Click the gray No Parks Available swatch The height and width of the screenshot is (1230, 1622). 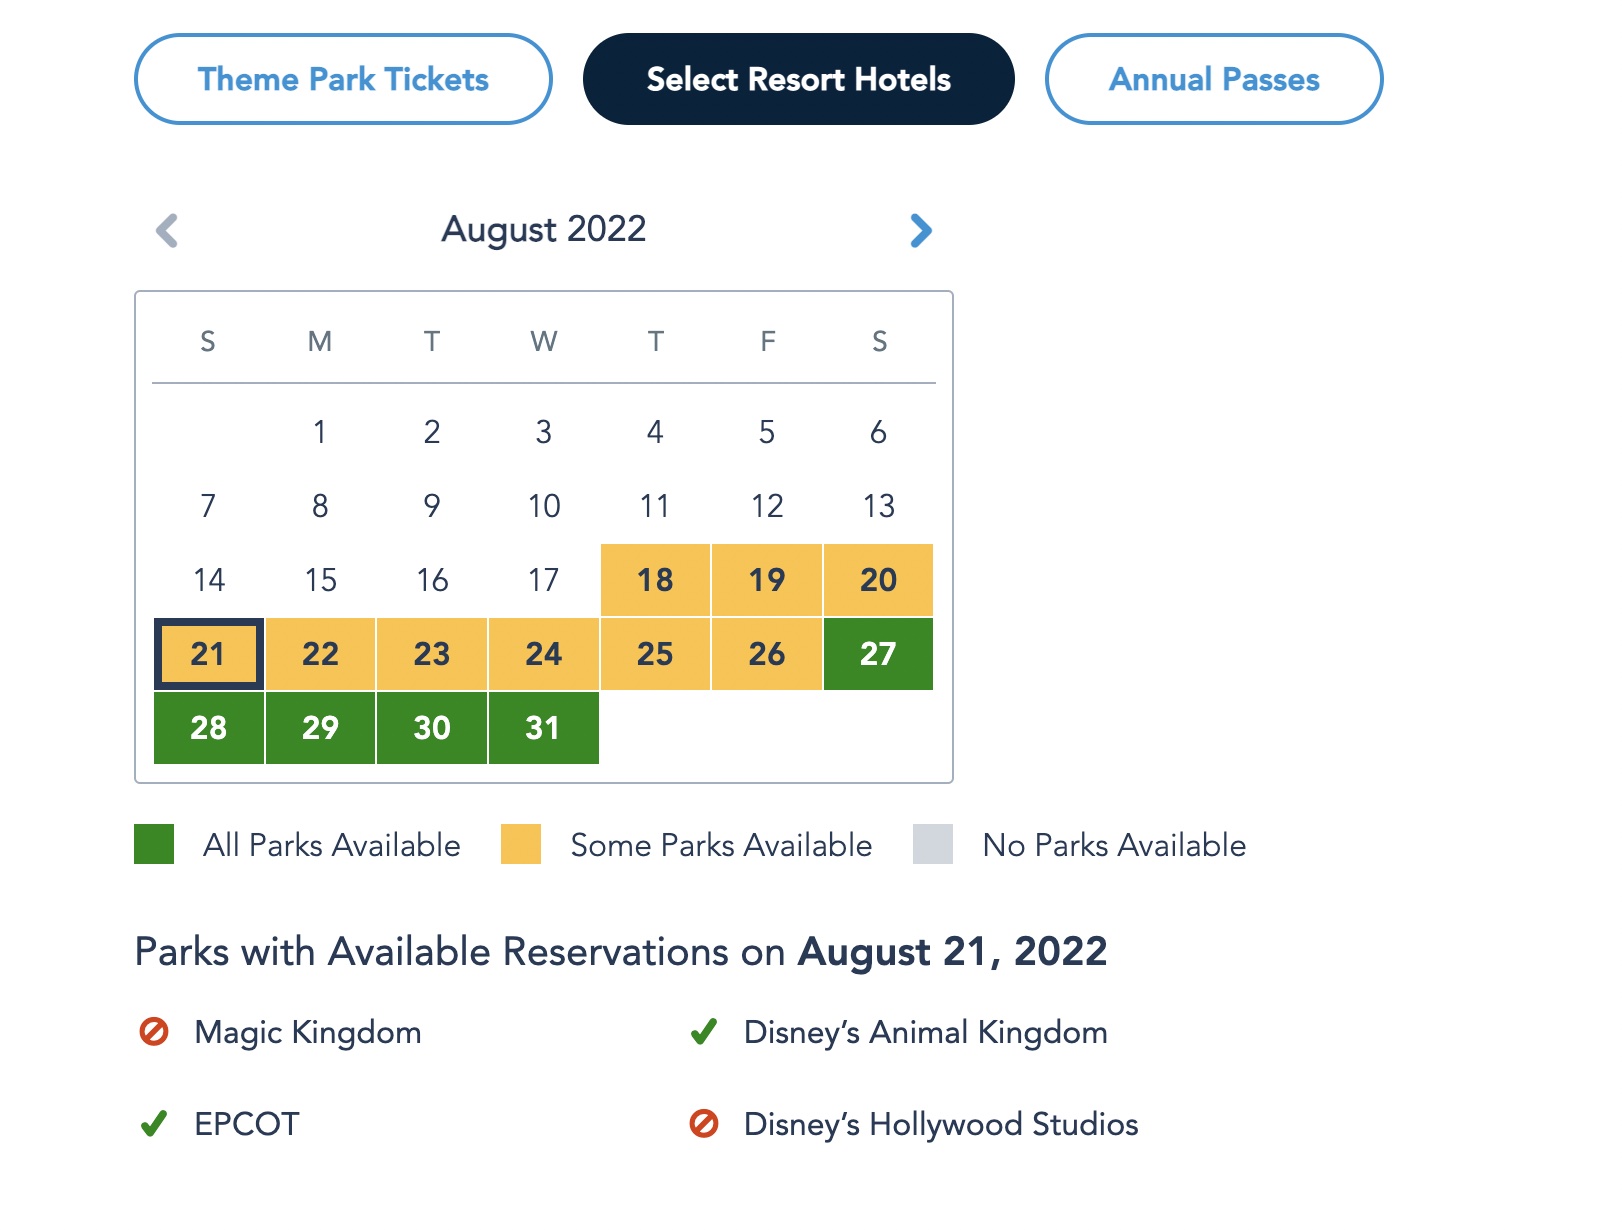point(932,844)
